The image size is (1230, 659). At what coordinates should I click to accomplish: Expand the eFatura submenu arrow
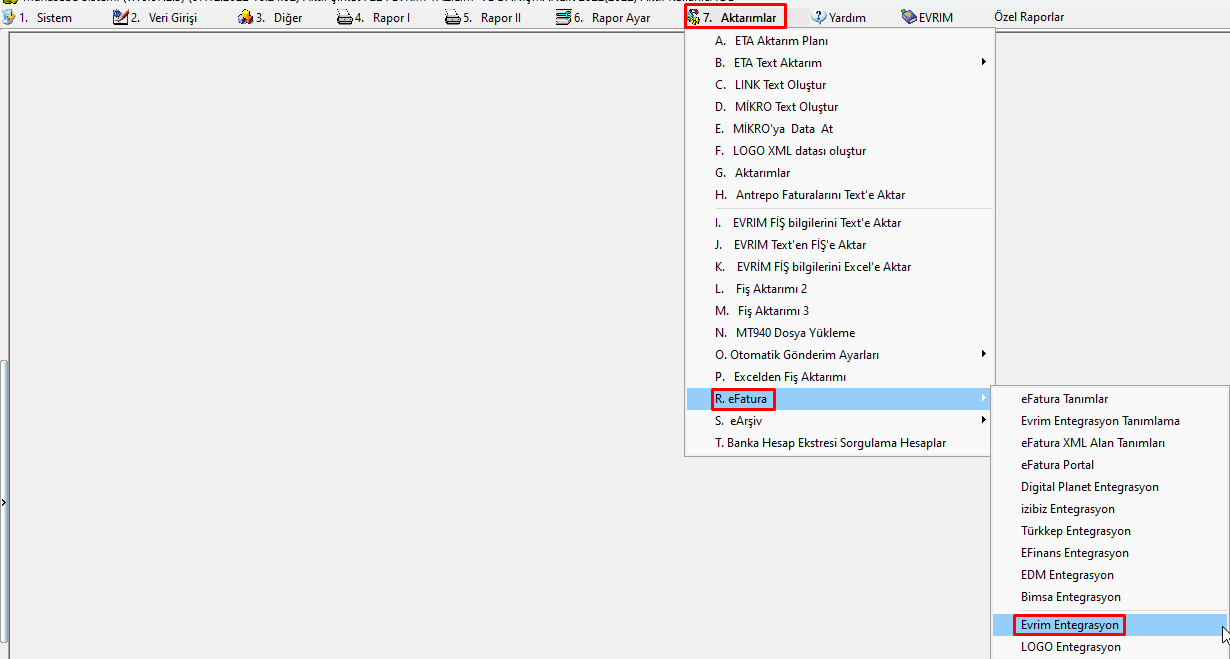click(983, 398)
